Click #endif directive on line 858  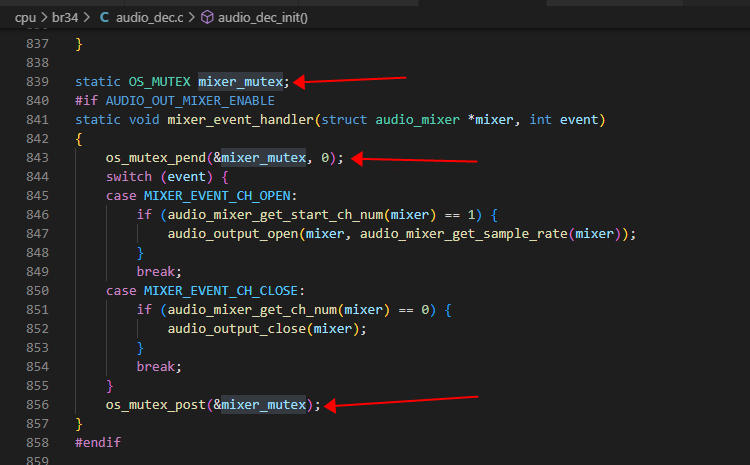[98, 443]
